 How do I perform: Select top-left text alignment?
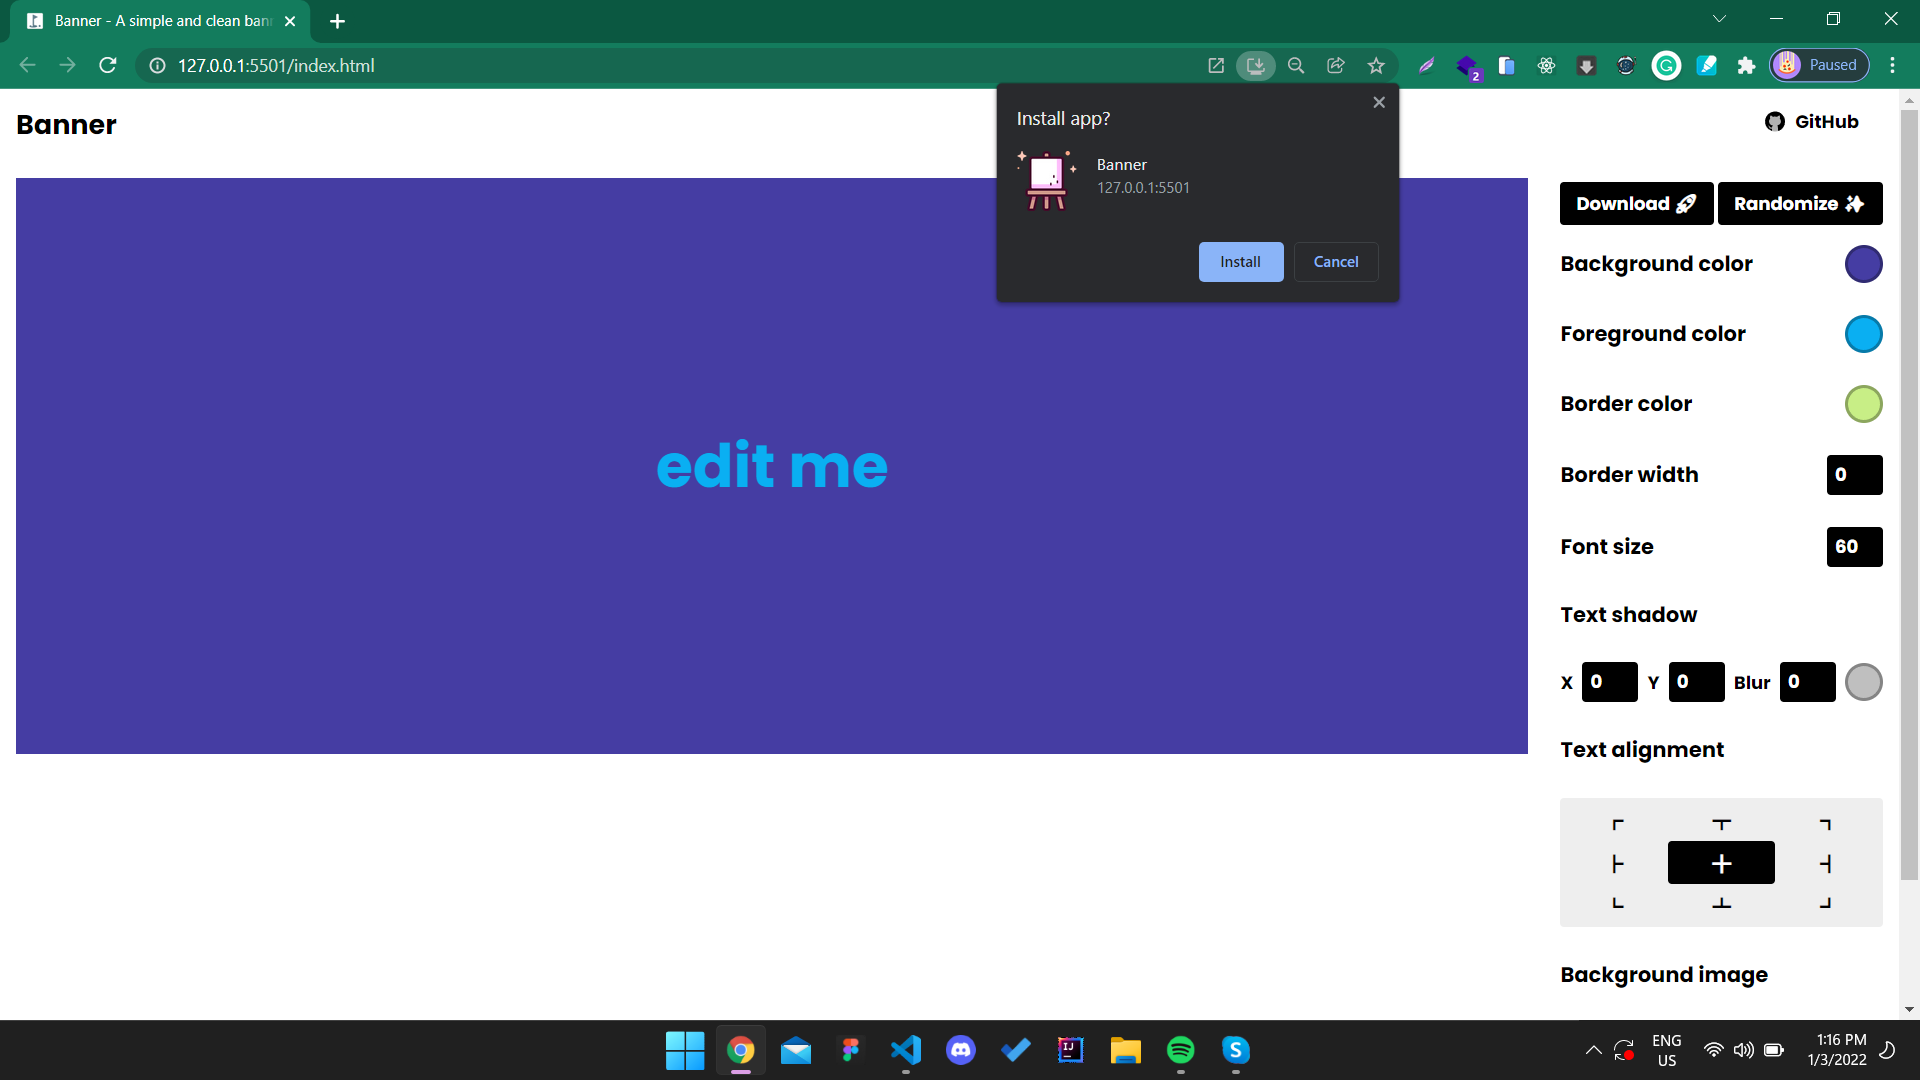coord(1618,825)
